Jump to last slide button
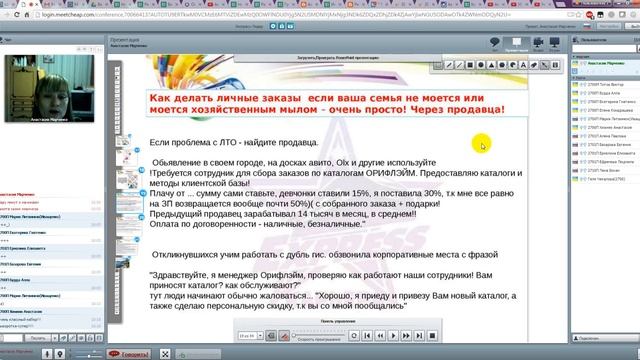640x360 pixels. point(419,336)
